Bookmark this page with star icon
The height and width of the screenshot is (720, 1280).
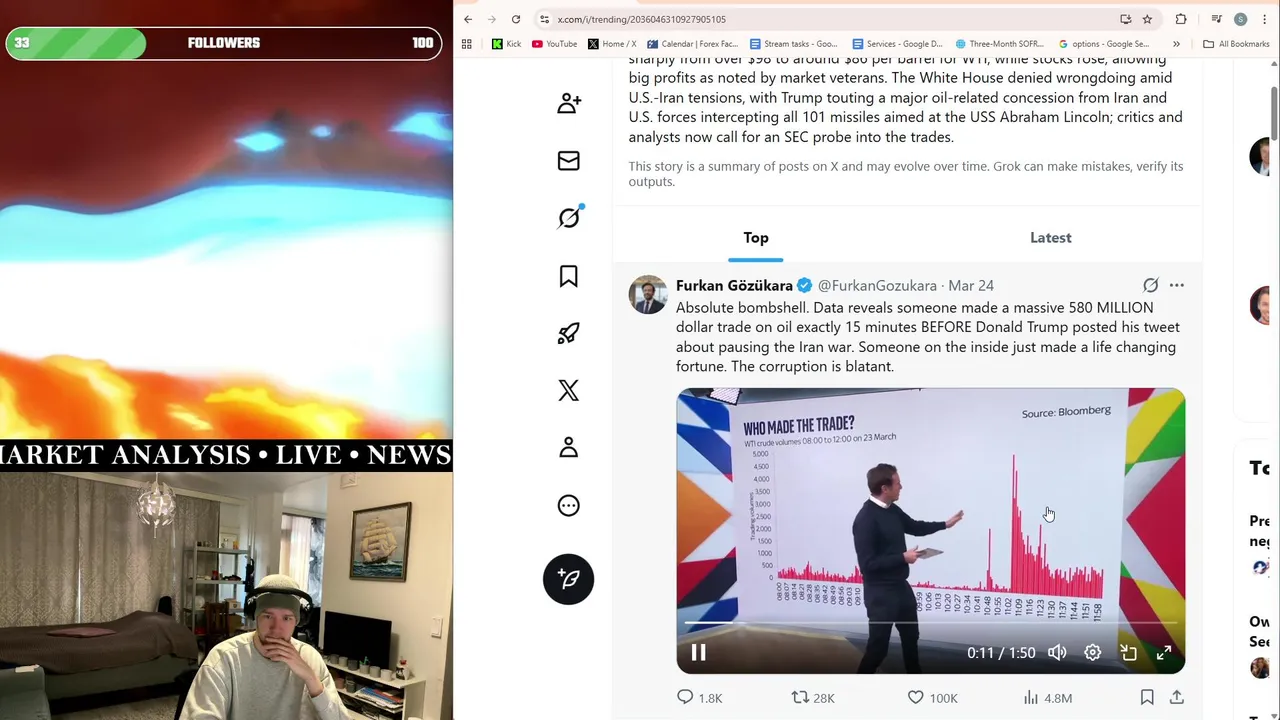pyautogui.click(x=1147, y=19)
